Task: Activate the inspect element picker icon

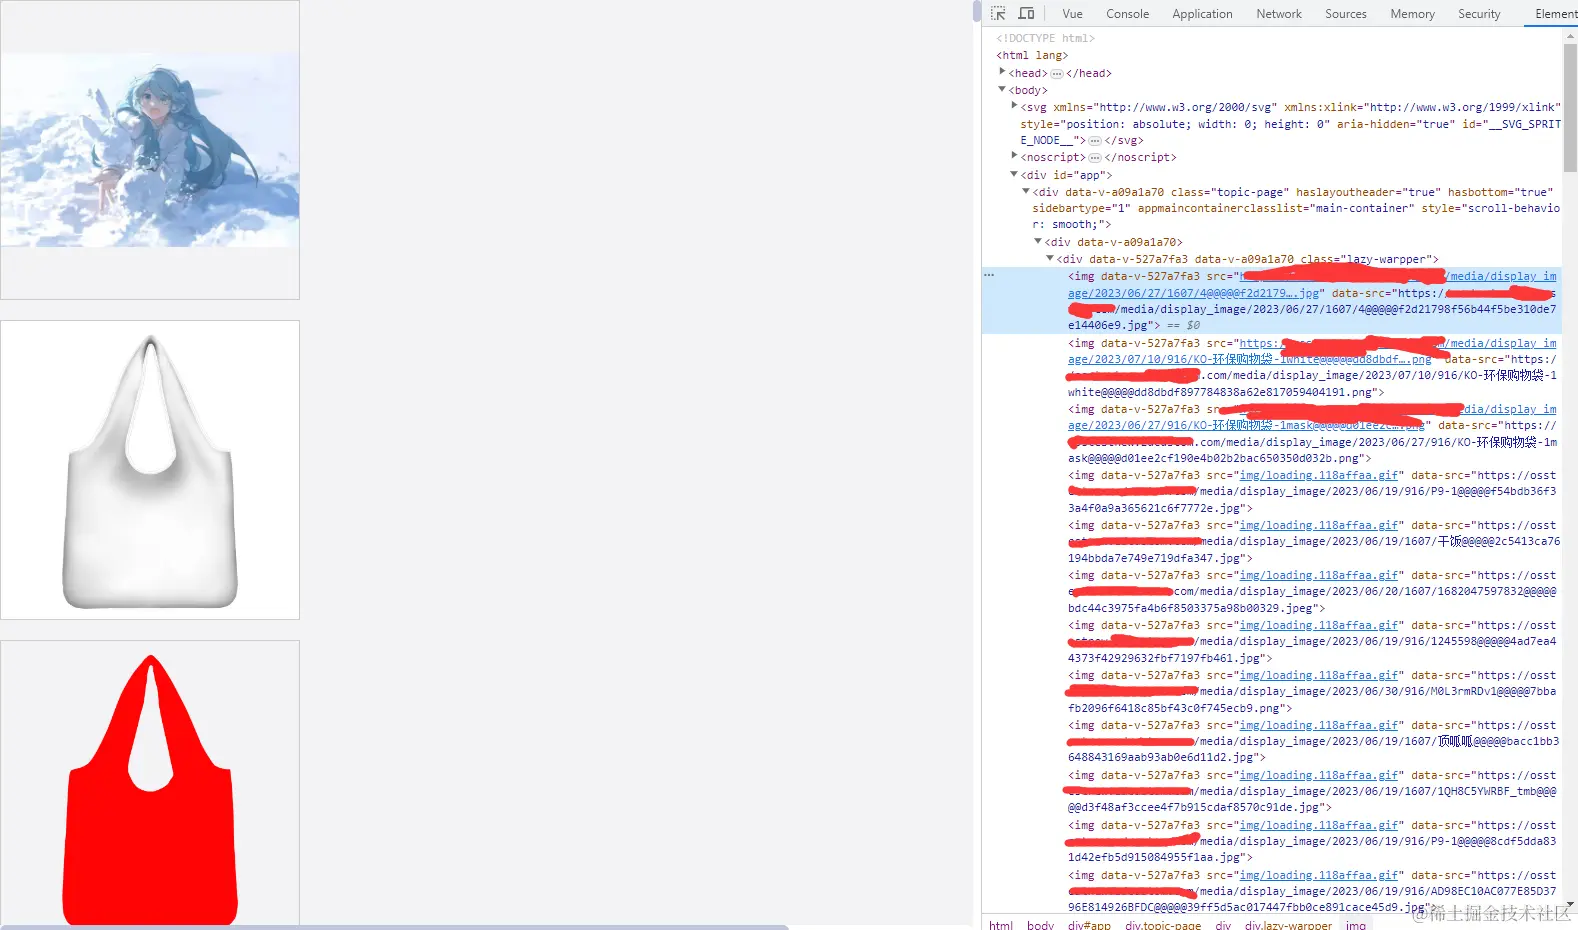Action: [998, 13]
